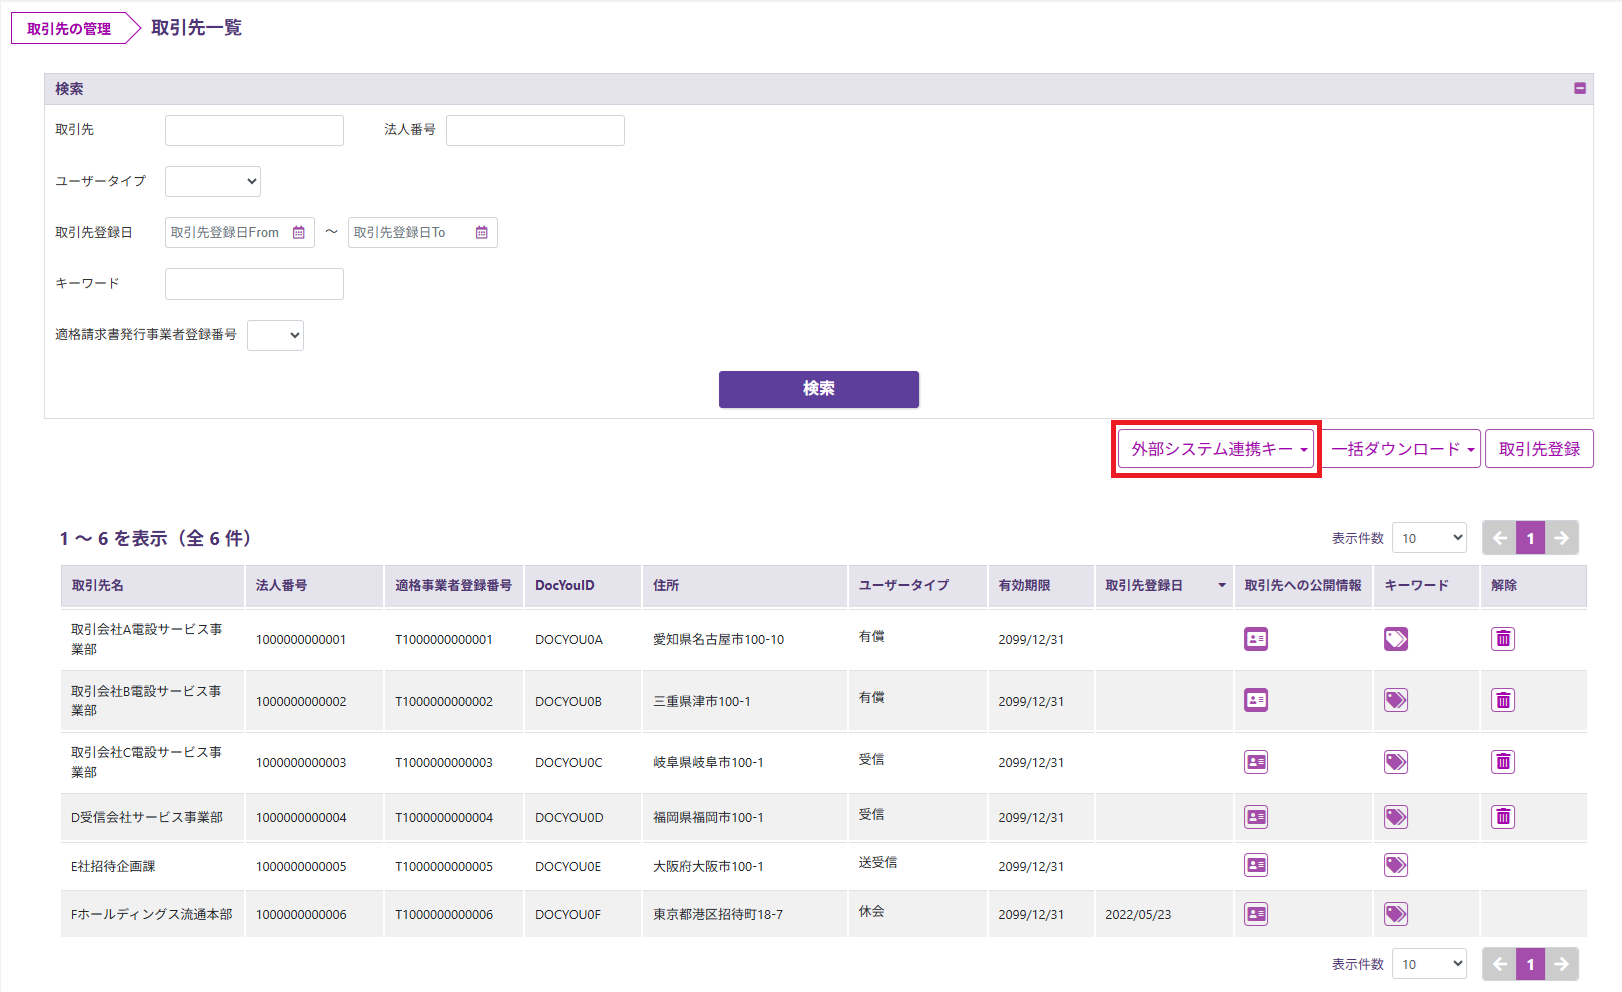Open the 外部システム連携キー dropdown menu

pos(1216,450)
